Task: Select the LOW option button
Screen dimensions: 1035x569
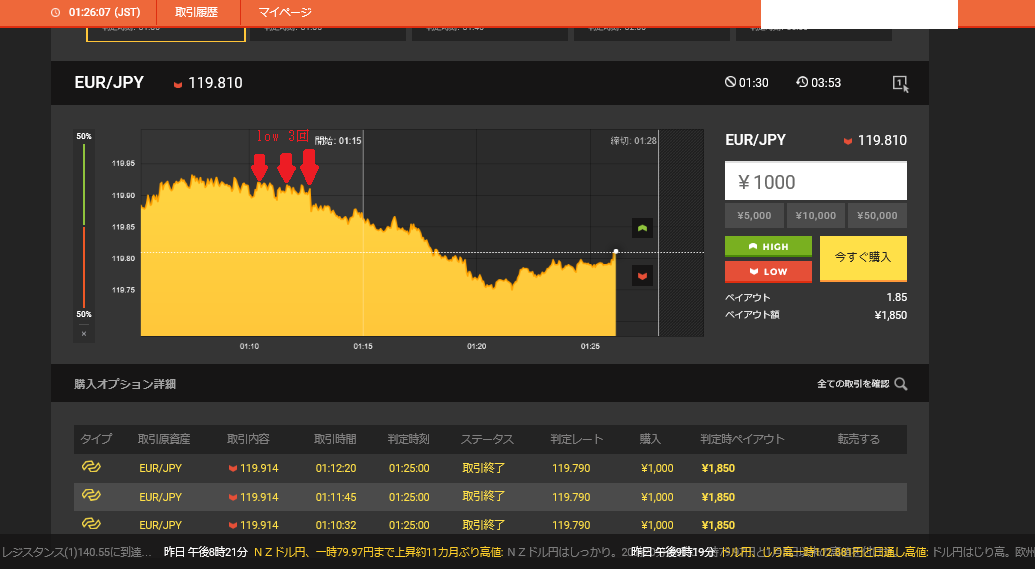Action: [x=768, y=271]
